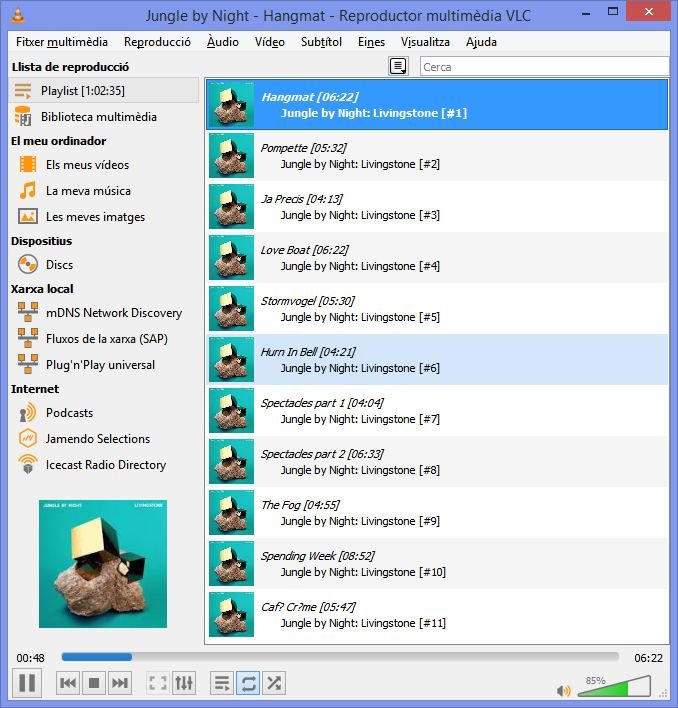Viewport: 678px width, 708px height.
Task: Click the Podcasts broadcast icon
Action: (27, 412)
